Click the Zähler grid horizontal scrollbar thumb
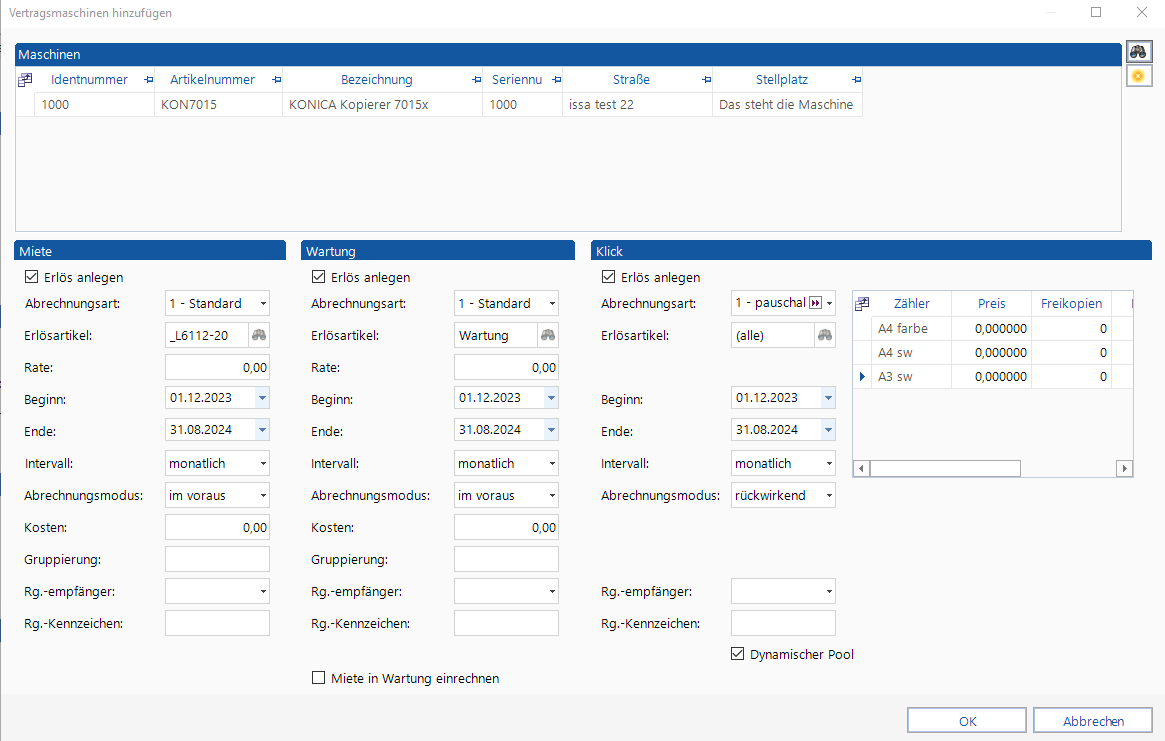This screenshot has height=741, width=1165. pyautogui.click(x=945, y=468)
